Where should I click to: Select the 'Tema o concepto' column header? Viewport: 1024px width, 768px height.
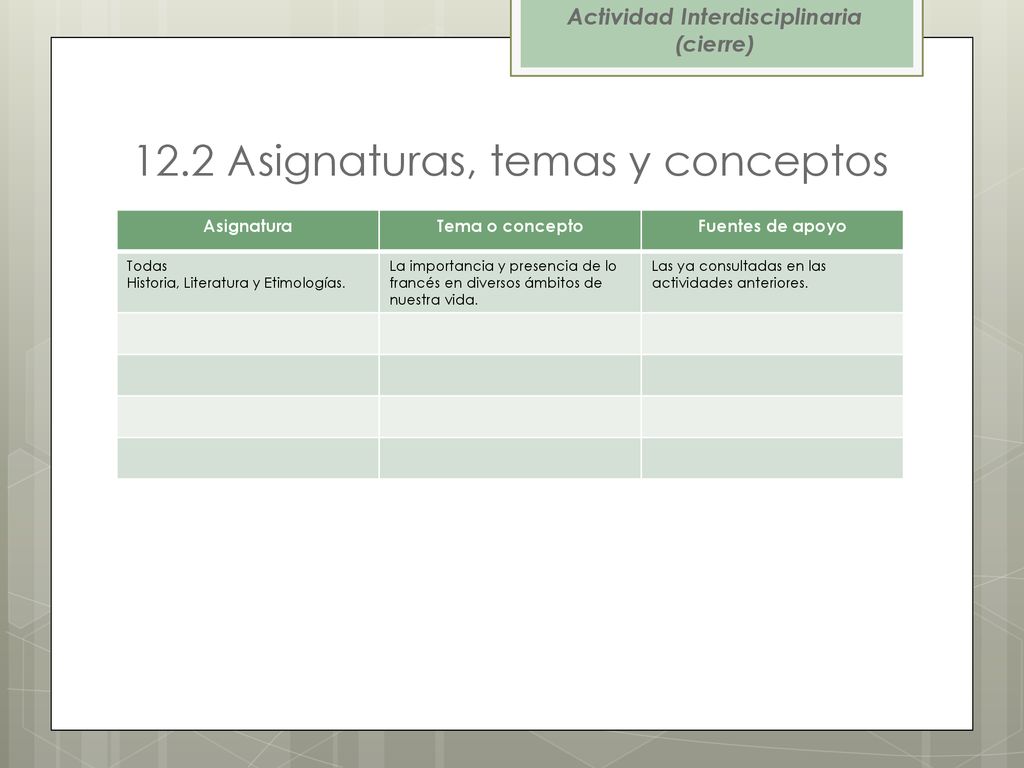[510, 229]
